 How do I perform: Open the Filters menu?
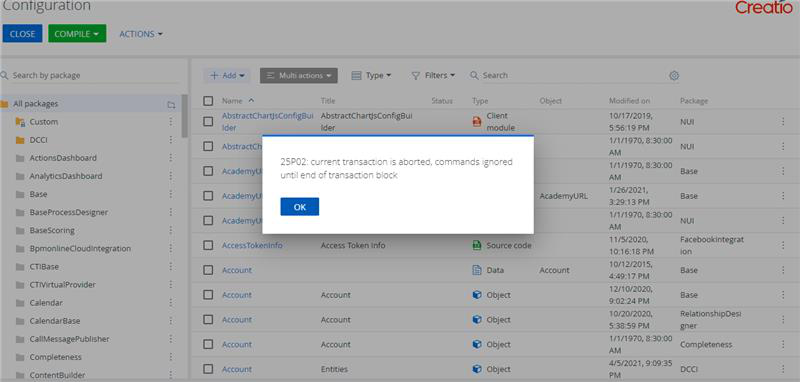(434, 75)
